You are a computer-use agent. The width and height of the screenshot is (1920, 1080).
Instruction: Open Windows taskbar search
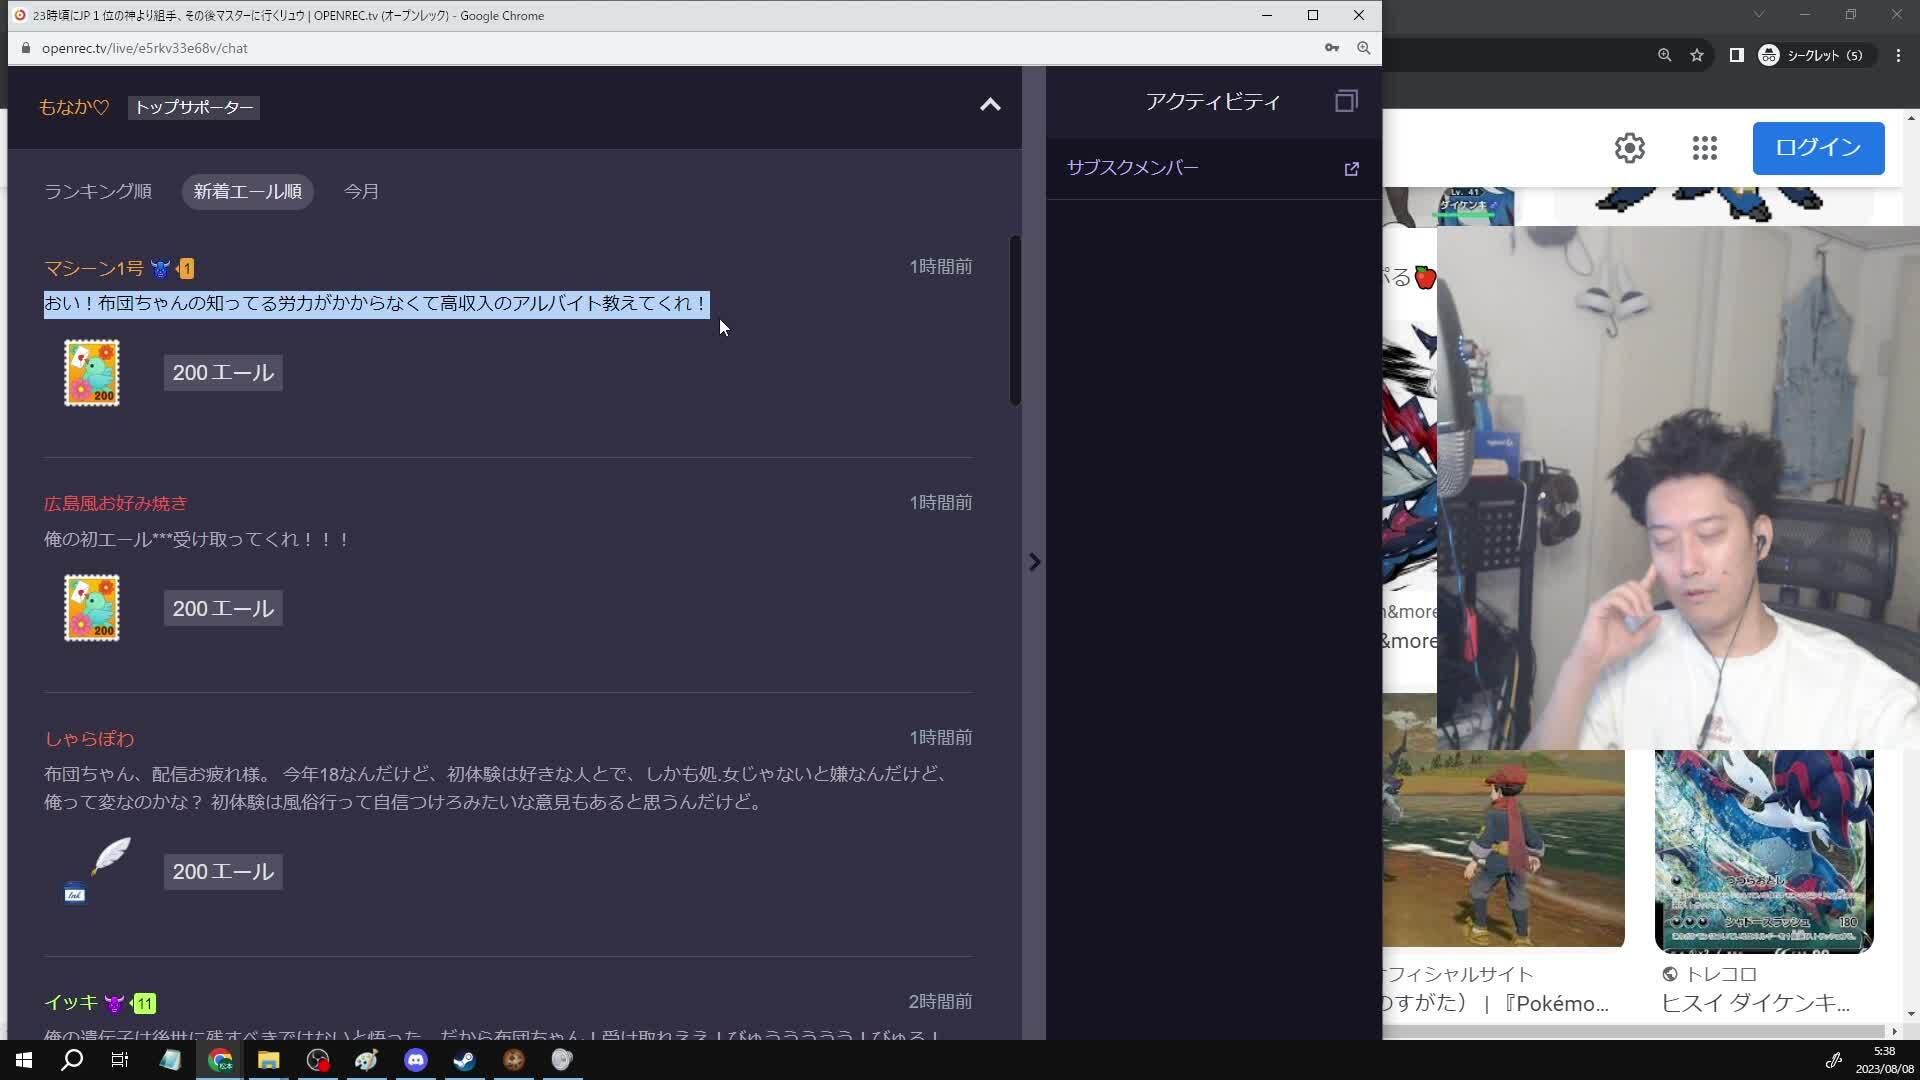coord(72,1060)
